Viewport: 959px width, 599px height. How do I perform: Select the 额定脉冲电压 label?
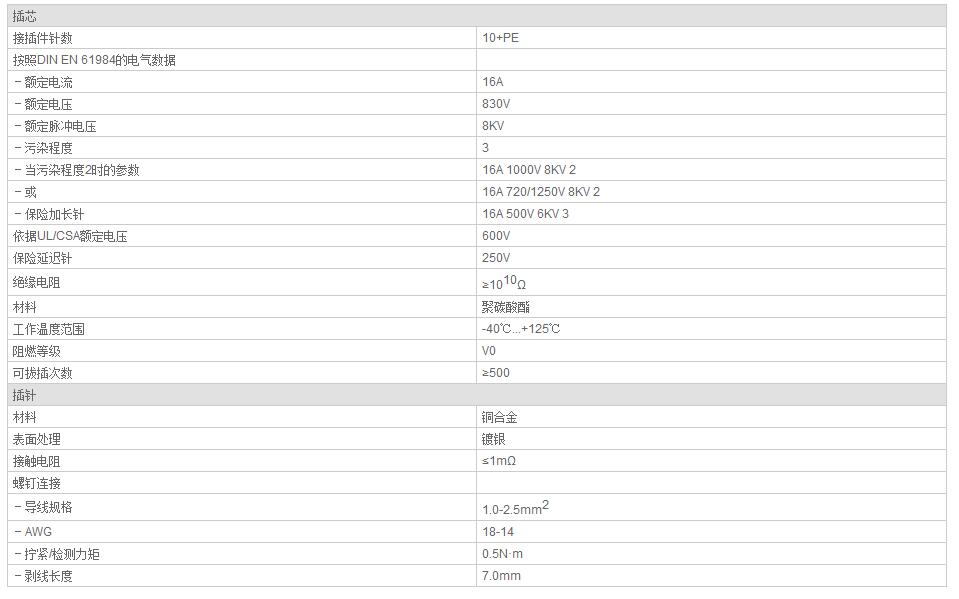55,126
